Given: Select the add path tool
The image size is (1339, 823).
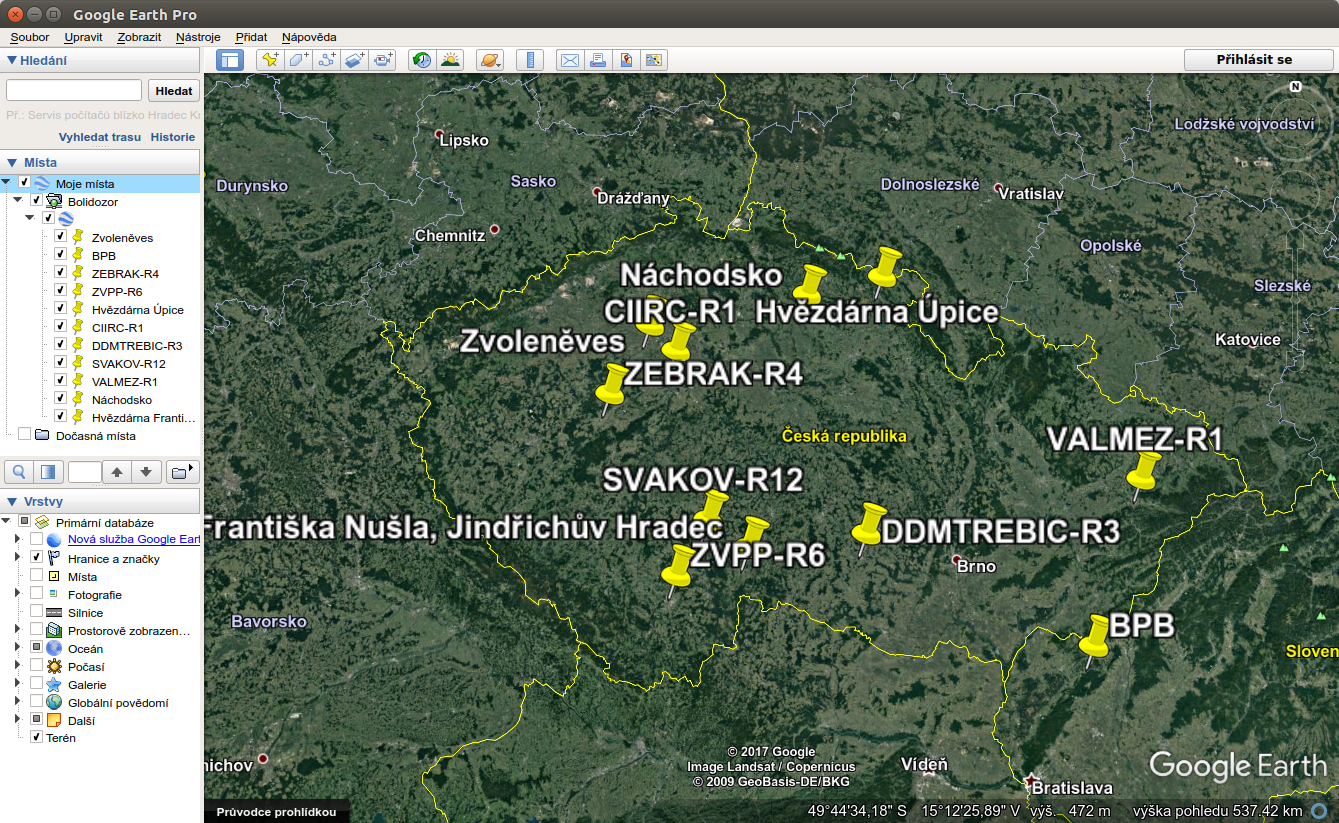Looking at the screenshot, I should 327,60.
